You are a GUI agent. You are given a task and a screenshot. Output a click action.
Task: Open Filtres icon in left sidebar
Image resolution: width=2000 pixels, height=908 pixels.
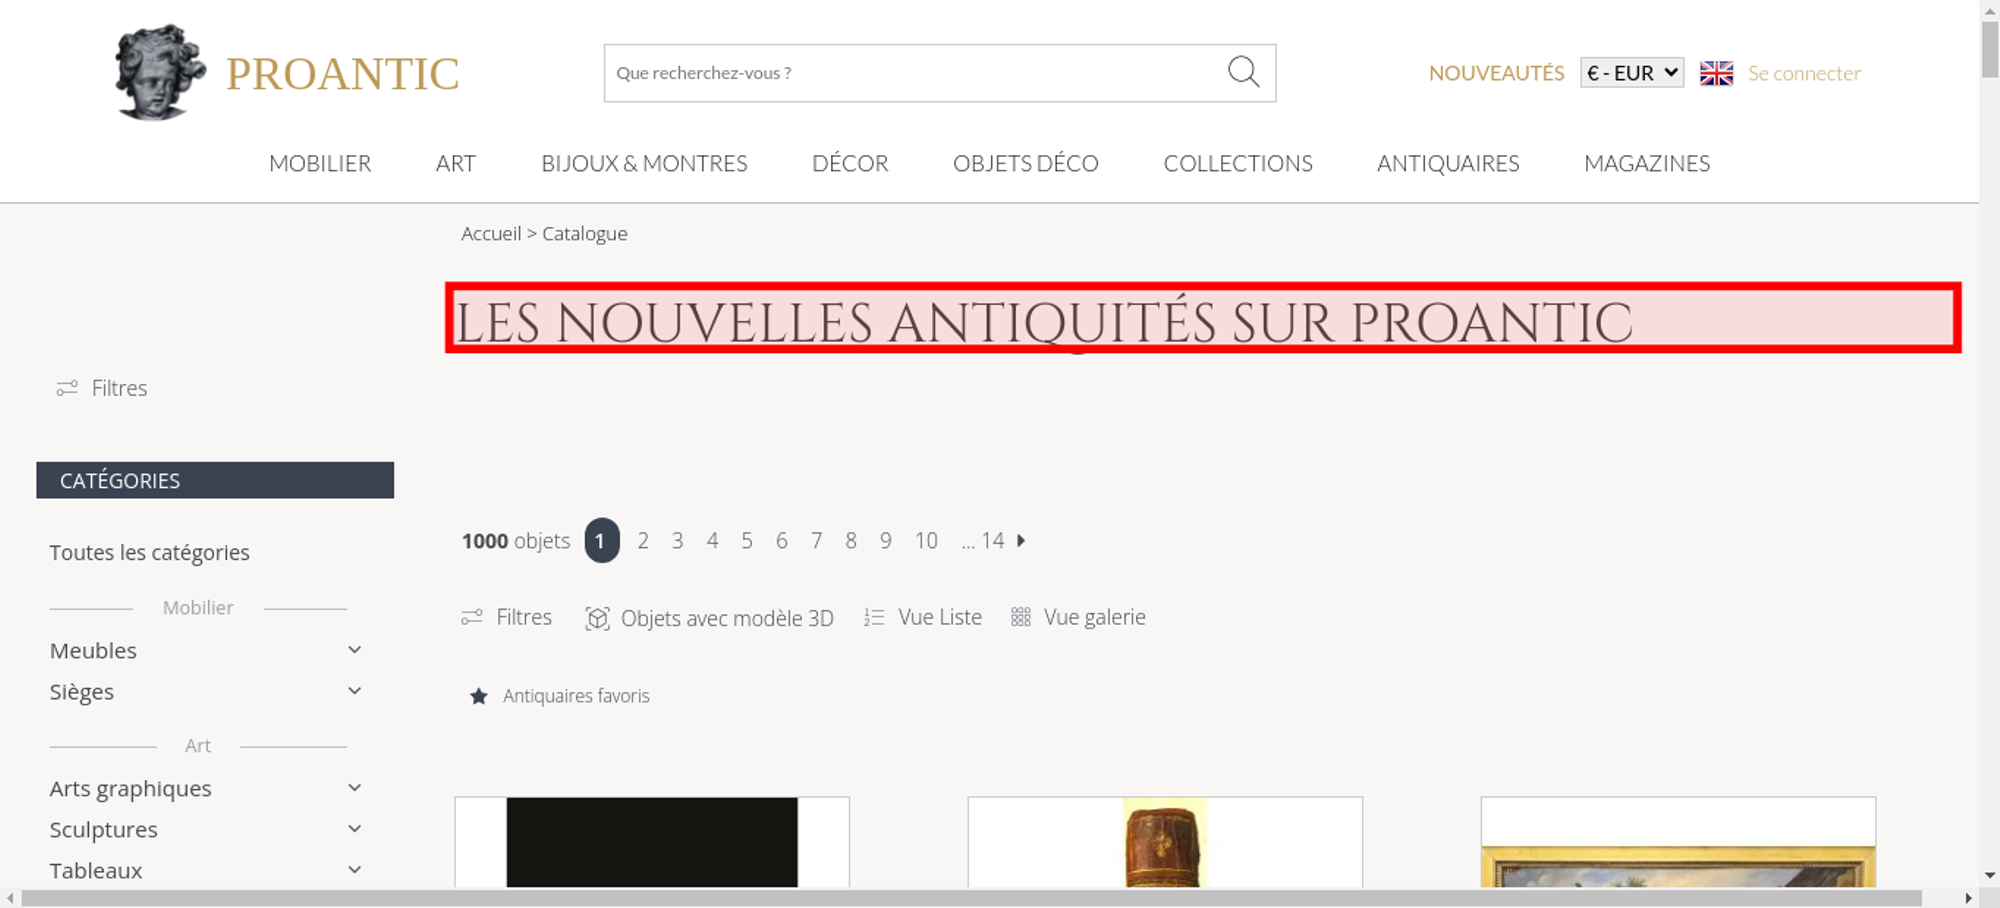(x=67, y=388)
